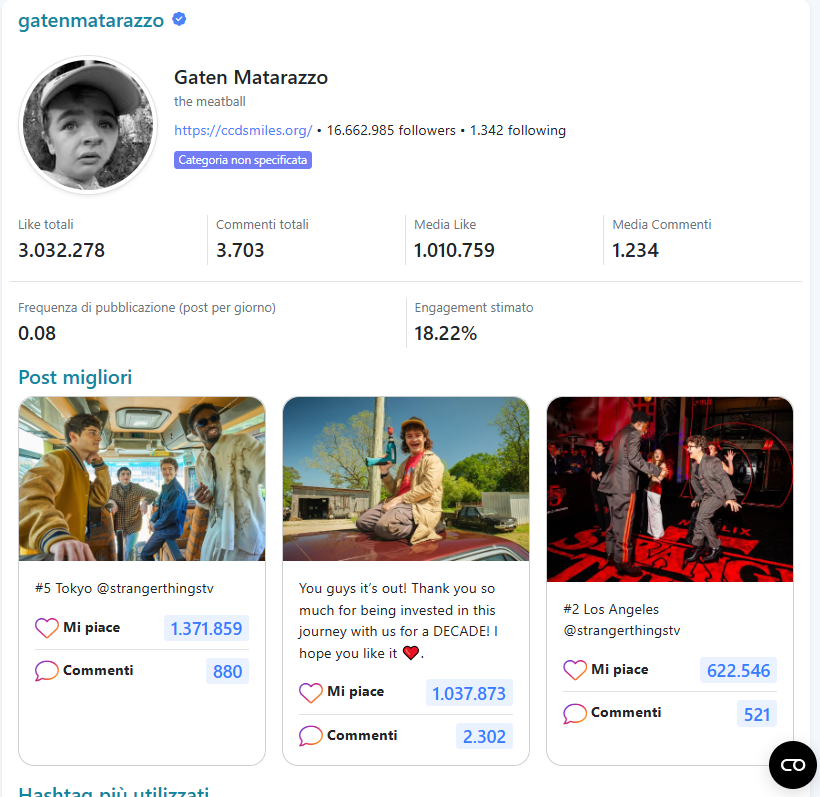
Task: Click heart icon on DECADE post
Action: point(311,693)
